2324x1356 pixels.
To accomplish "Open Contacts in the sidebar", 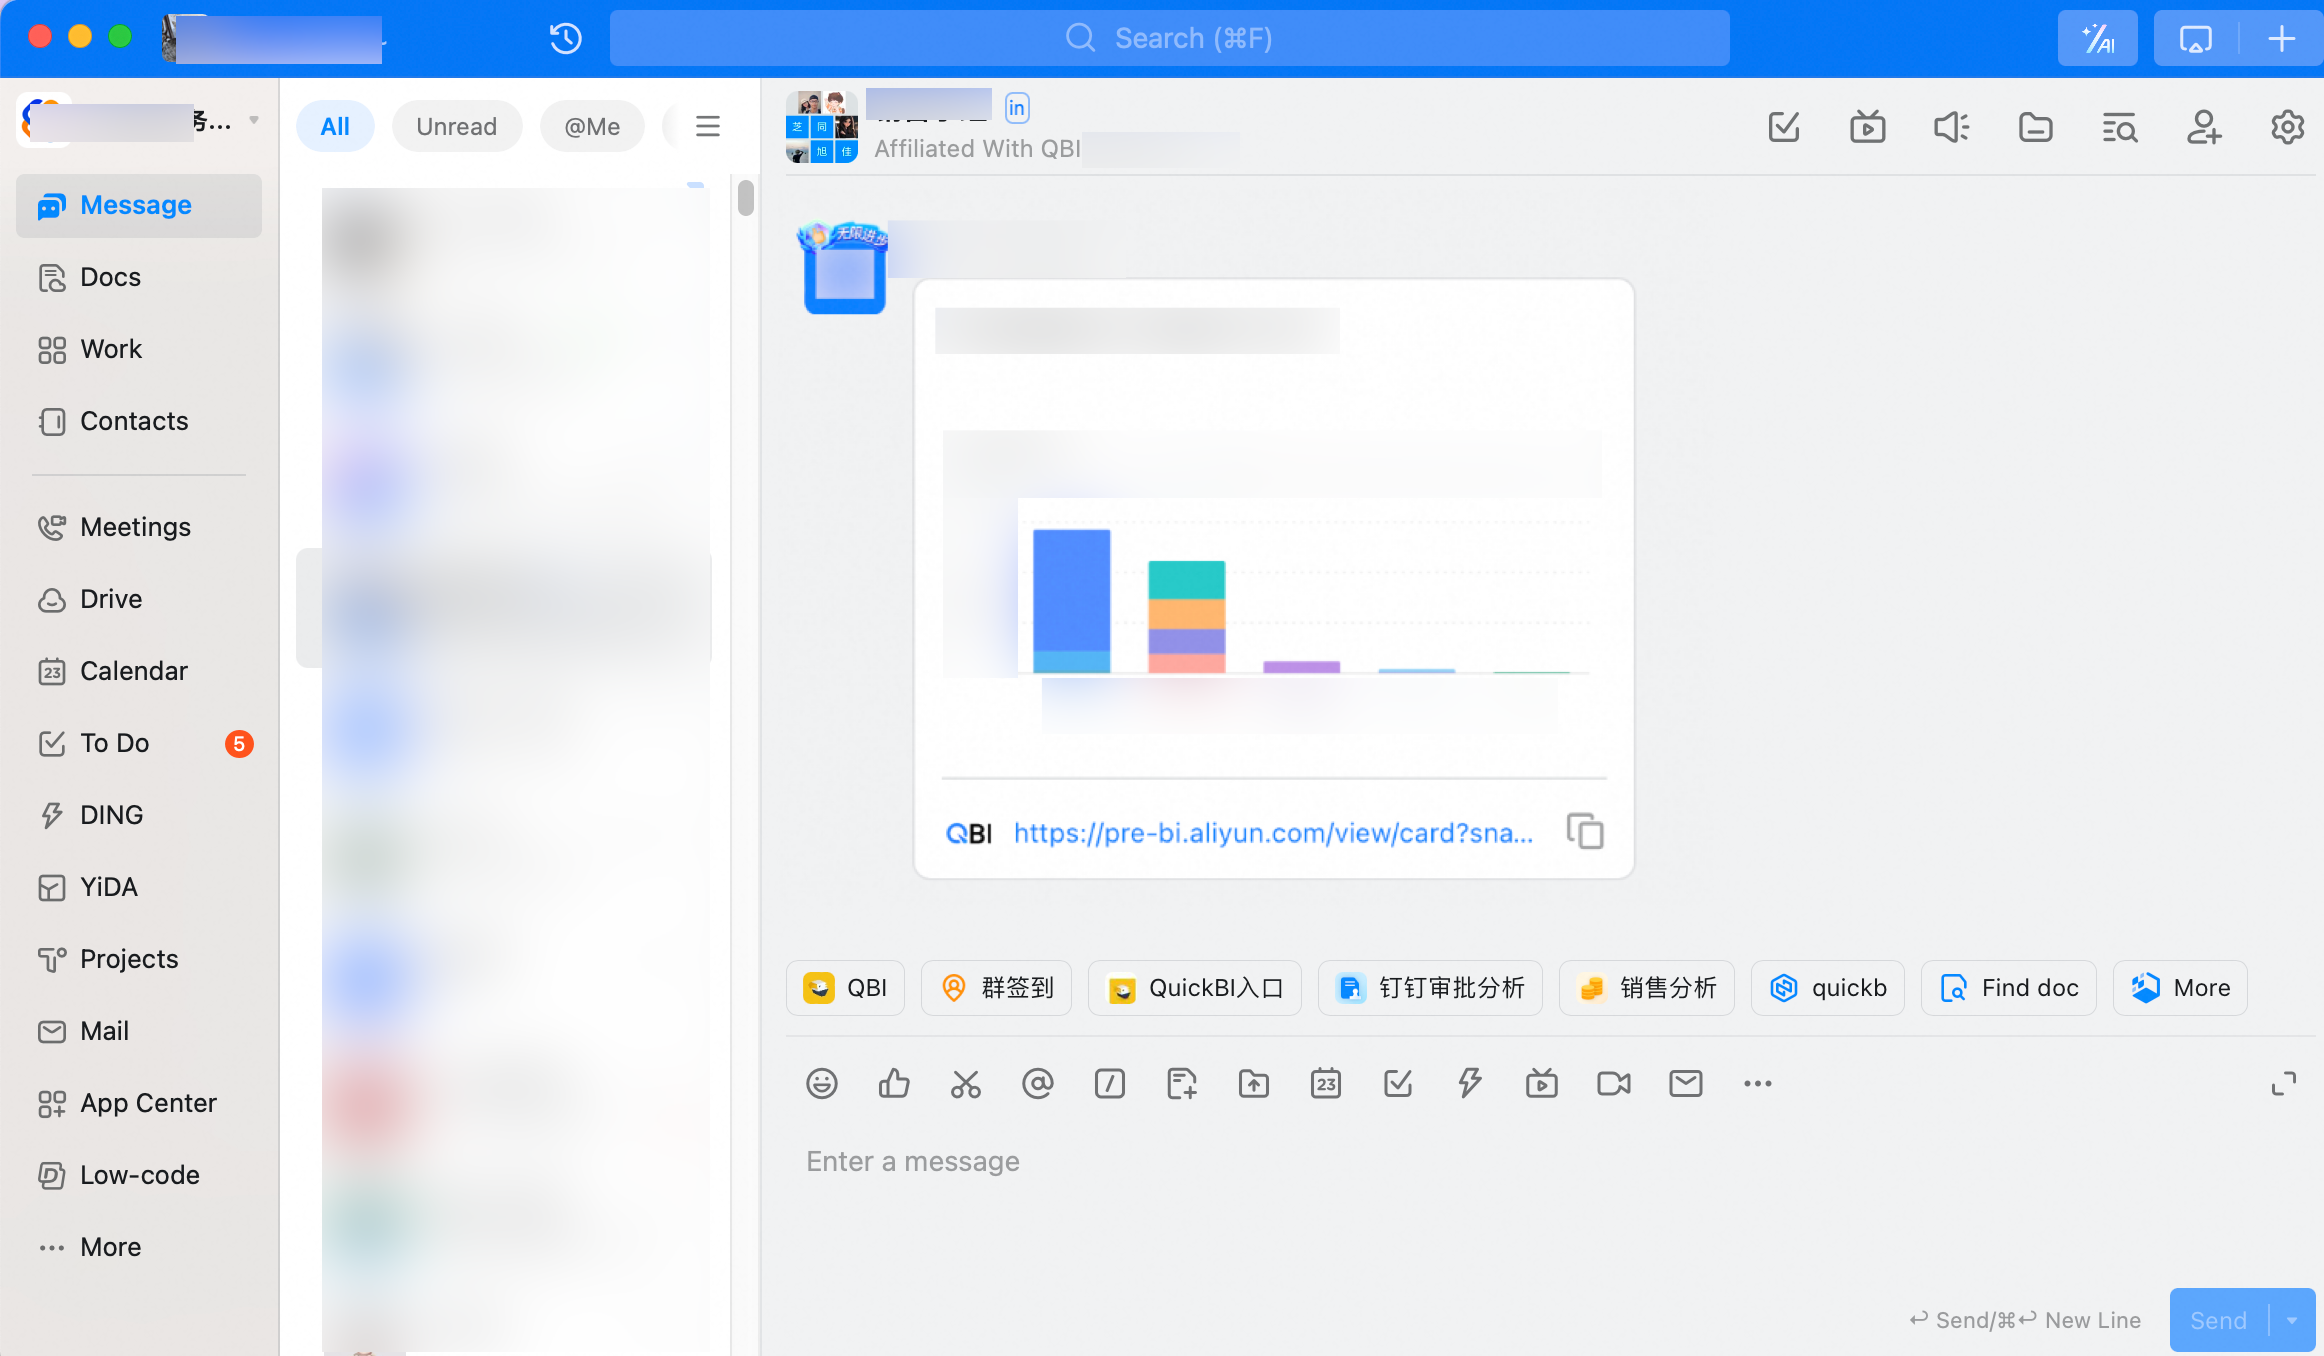I will [x=139, y=421].
